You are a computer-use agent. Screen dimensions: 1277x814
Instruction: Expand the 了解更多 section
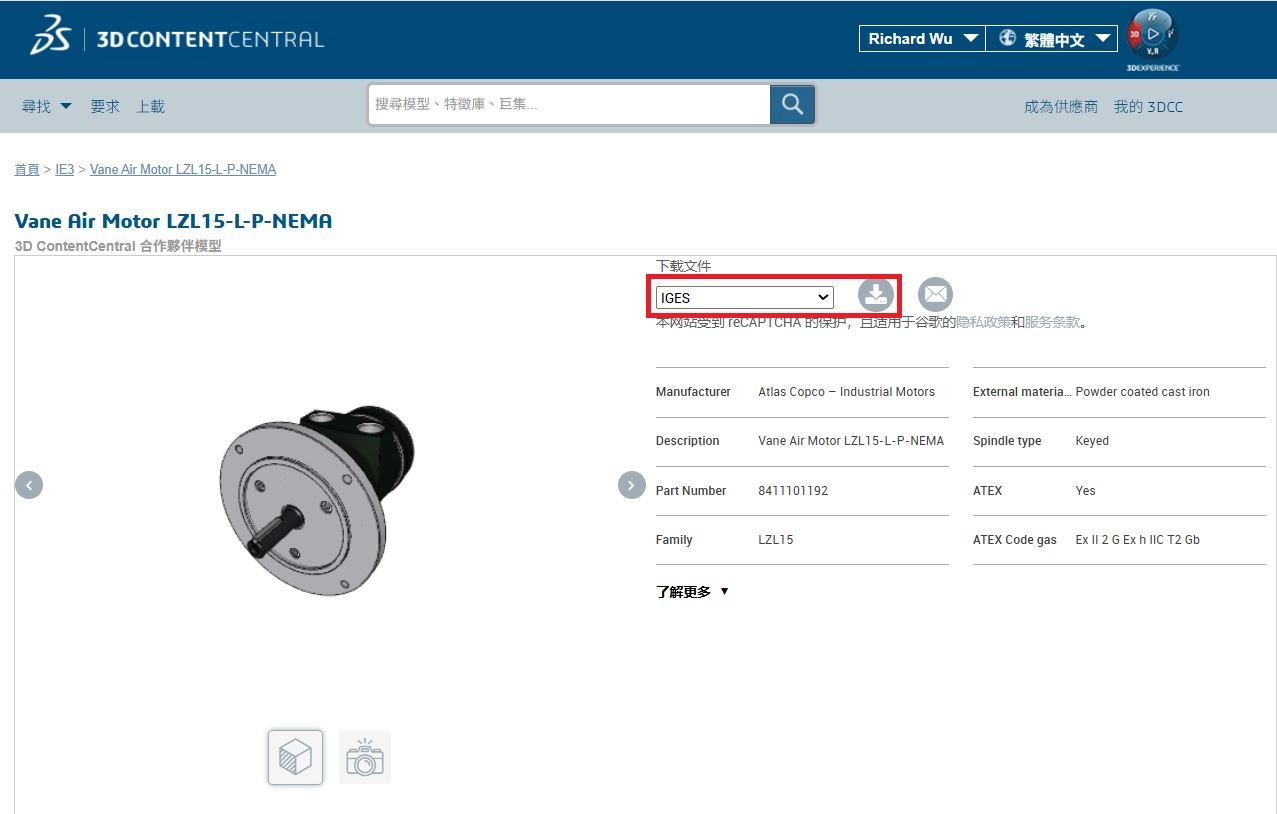click(x=692, y=592)
